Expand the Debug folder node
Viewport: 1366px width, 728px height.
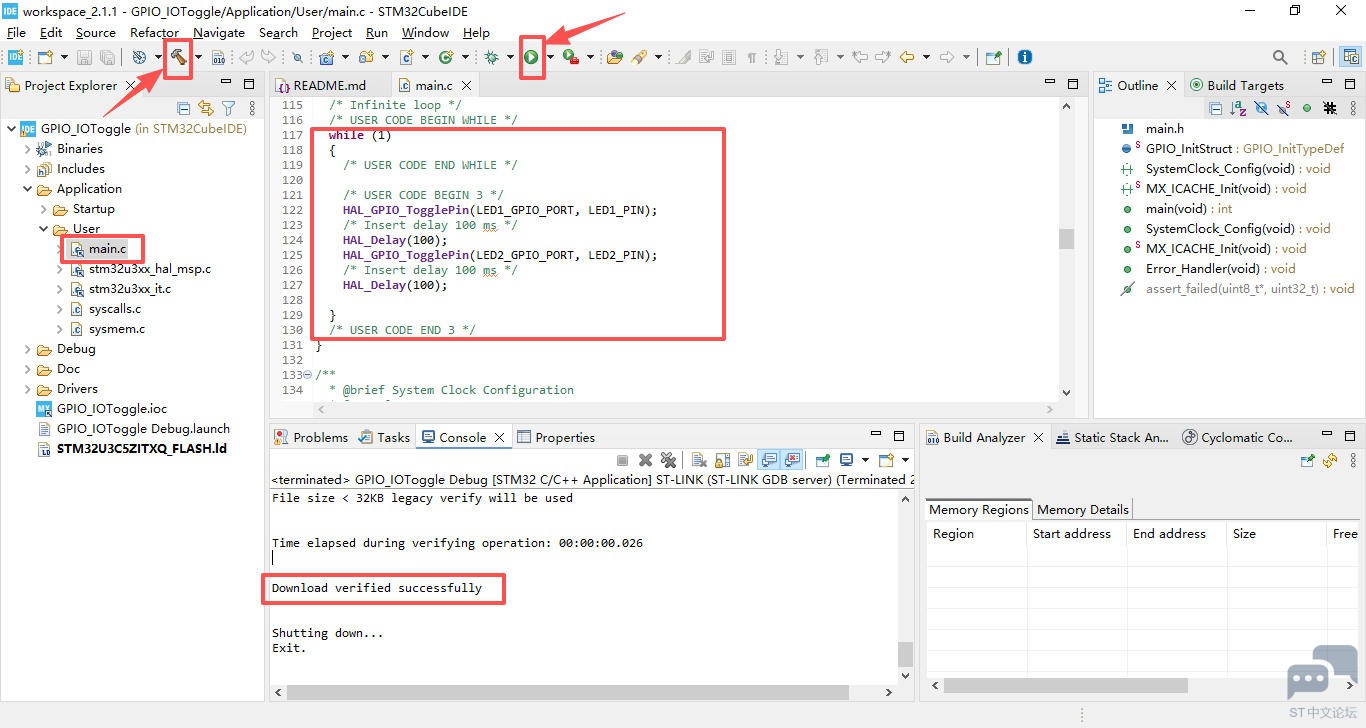point(28,349)
